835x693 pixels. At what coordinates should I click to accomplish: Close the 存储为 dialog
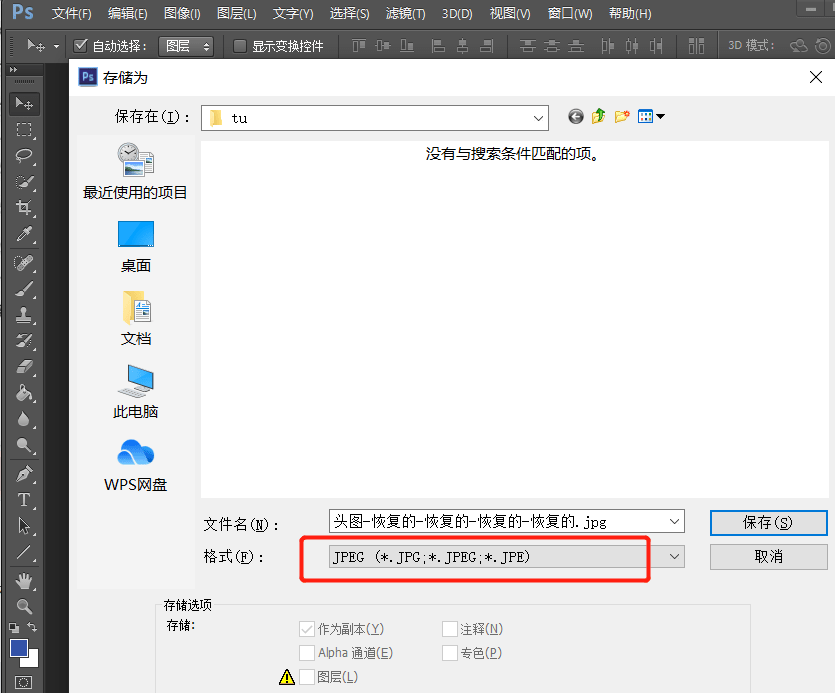[x=815, y=77]
